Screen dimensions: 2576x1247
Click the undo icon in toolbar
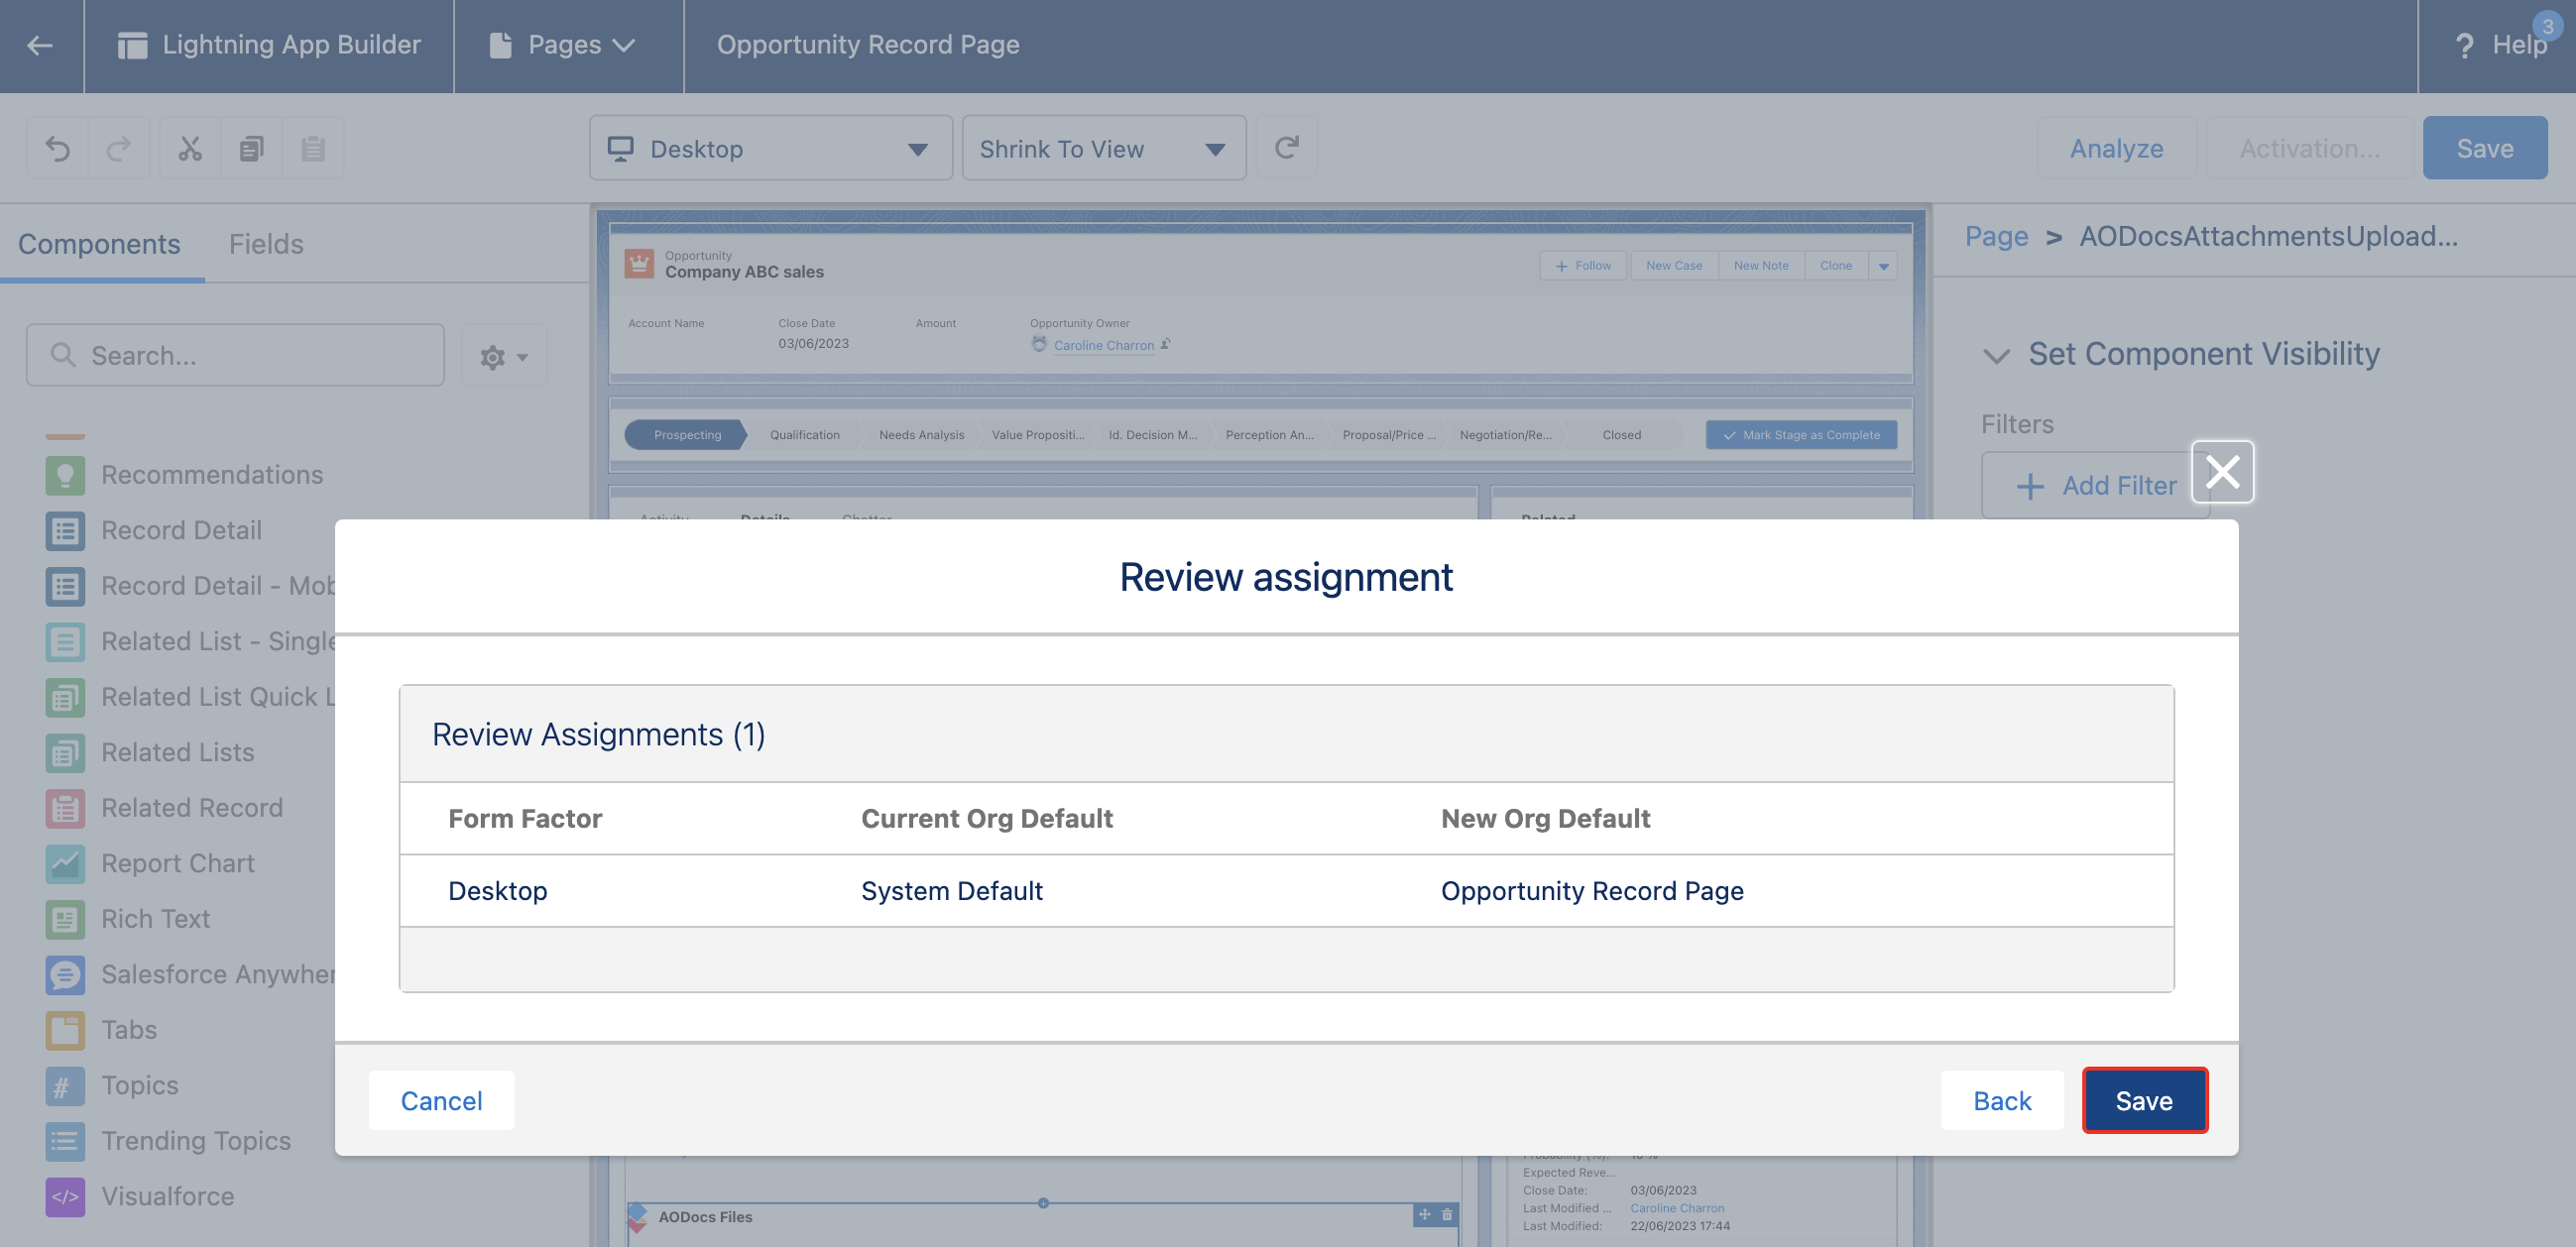[58, 148]
